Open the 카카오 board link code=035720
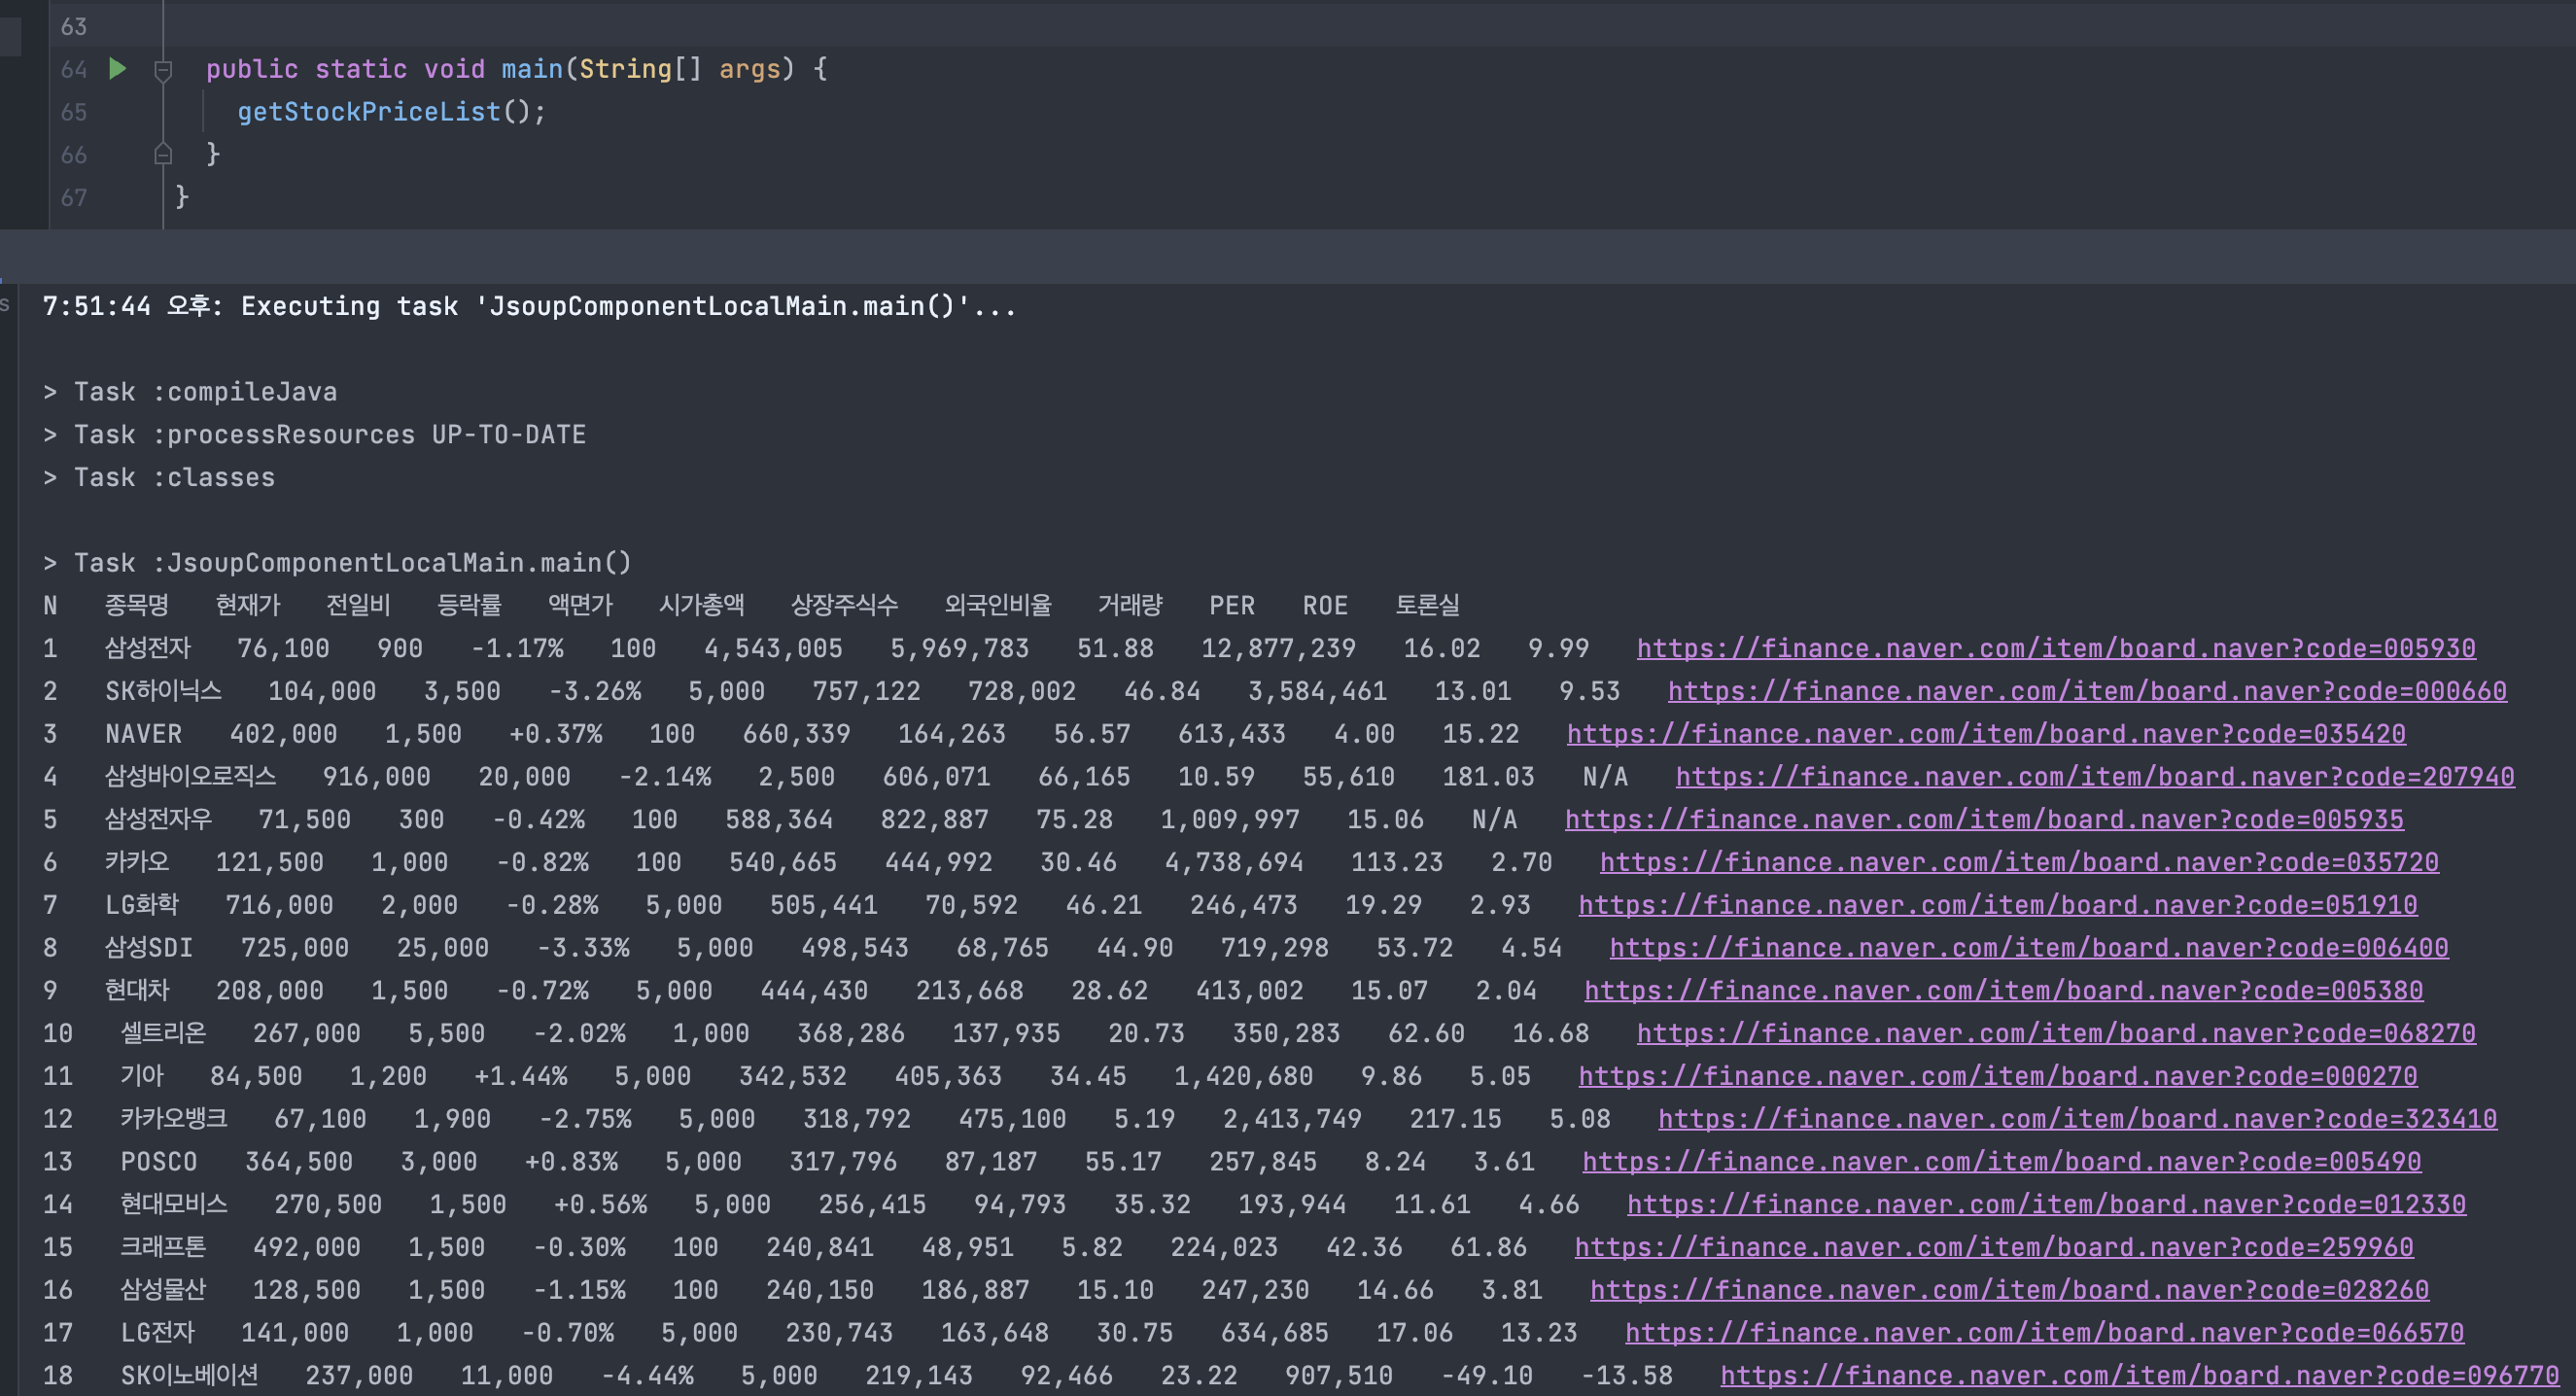 [x=2018, y=863]
